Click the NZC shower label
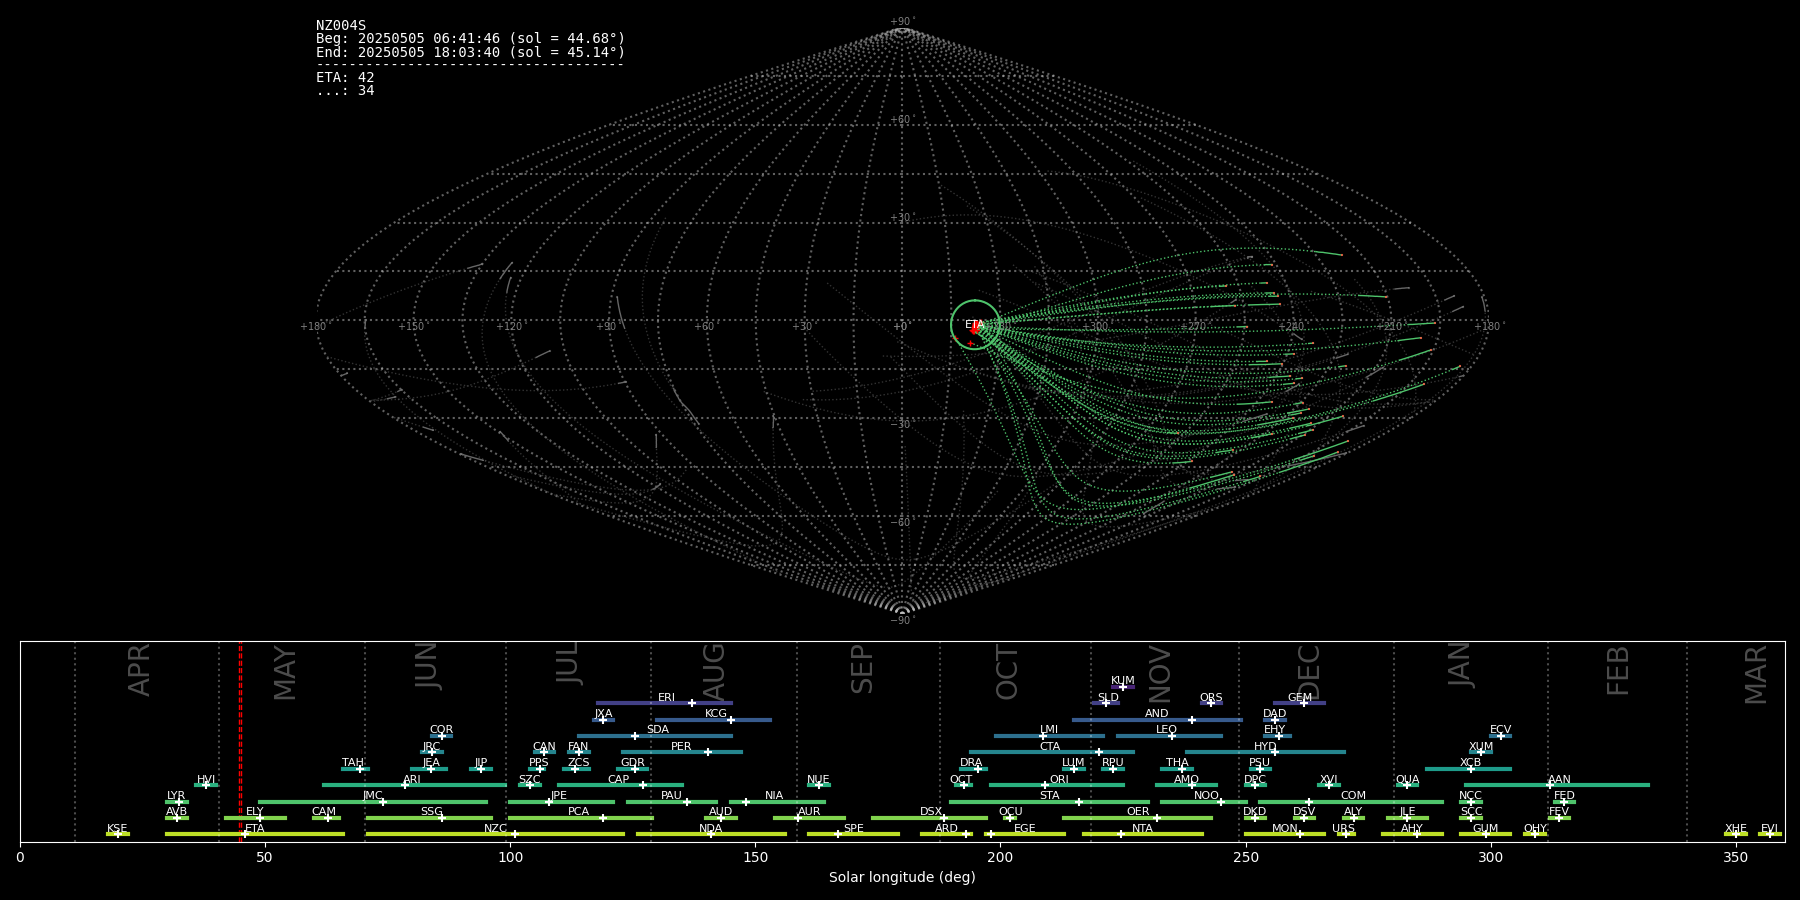1800x900 pixels. coord(495,829)
